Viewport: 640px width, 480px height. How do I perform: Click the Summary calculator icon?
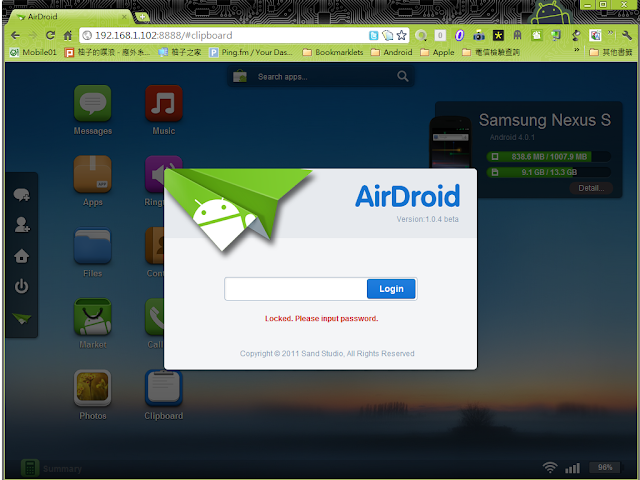[x=30, y=468]
